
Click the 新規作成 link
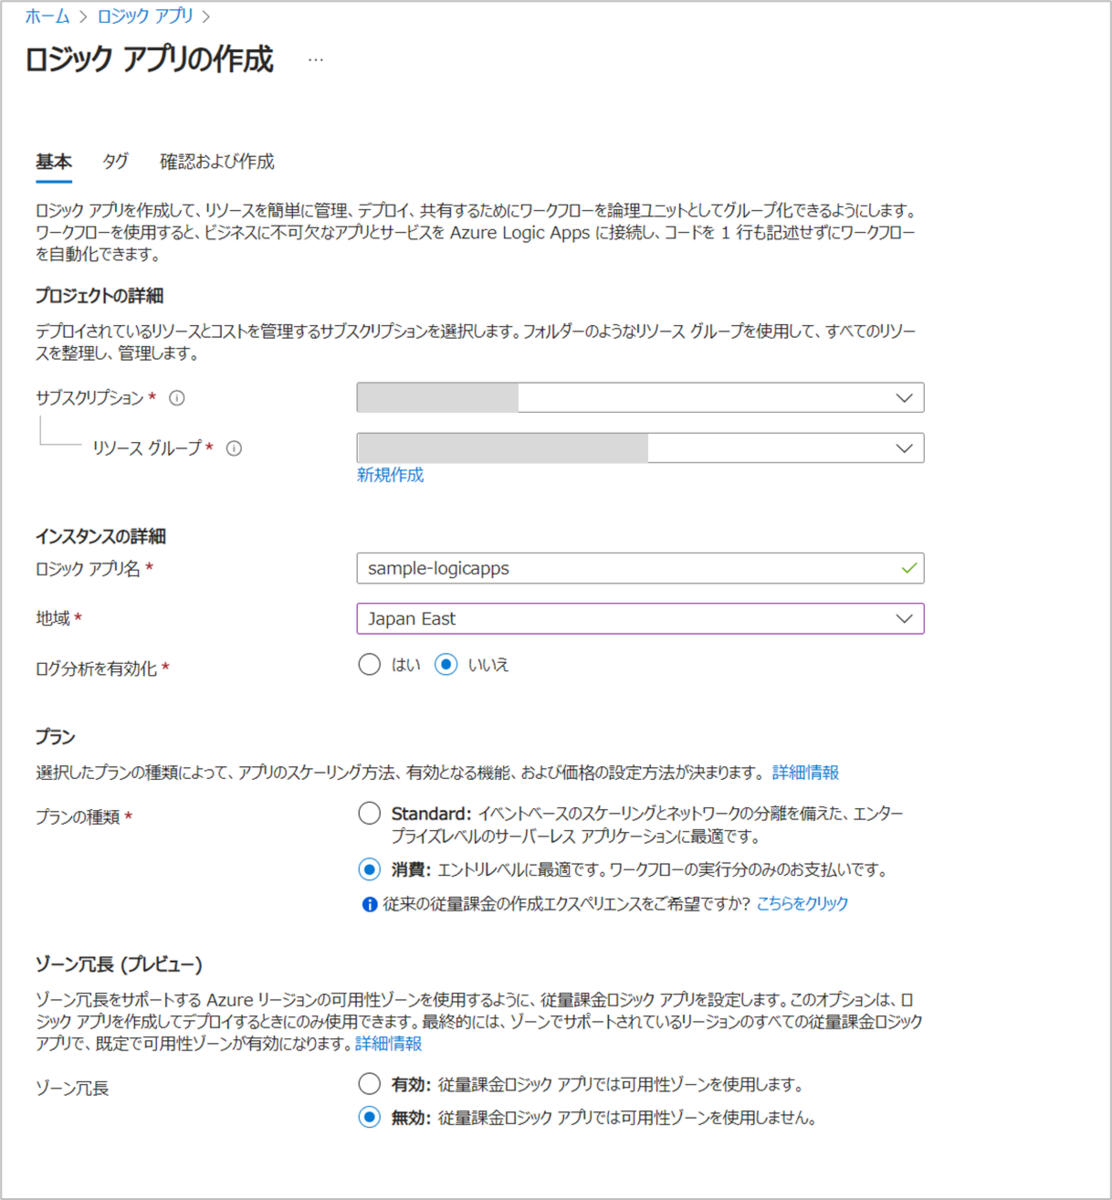pos(390,475)
